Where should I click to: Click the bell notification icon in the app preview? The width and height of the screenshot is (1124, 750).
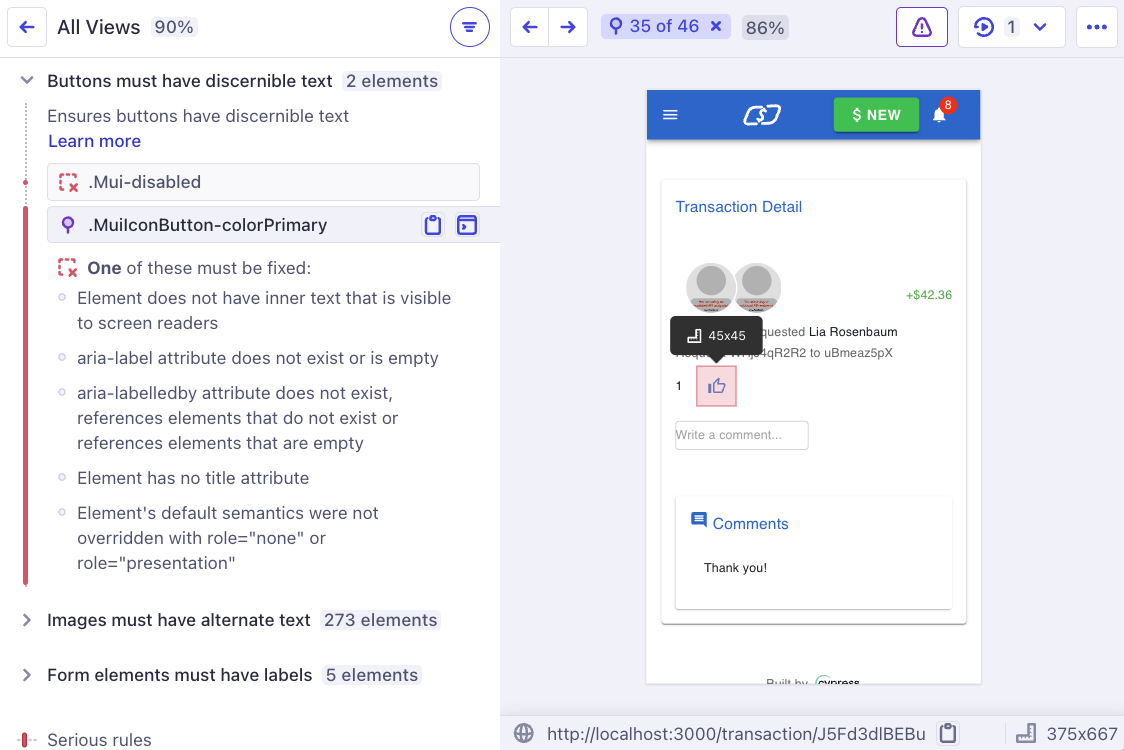click(x=938, y=114)
